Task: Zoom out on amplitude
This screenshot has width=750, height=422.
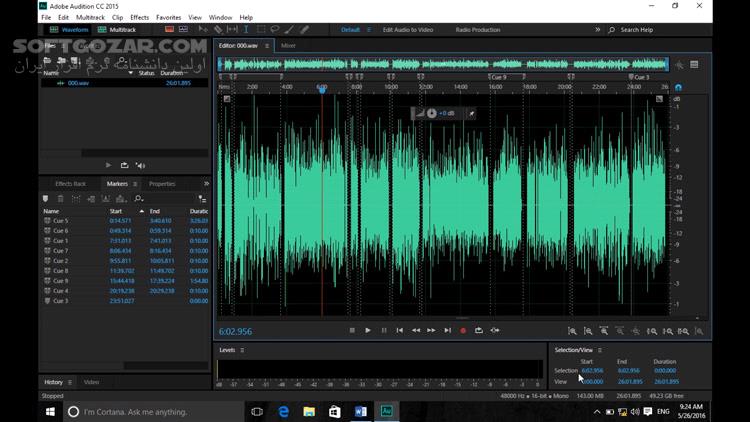Action: pos(588,331)
